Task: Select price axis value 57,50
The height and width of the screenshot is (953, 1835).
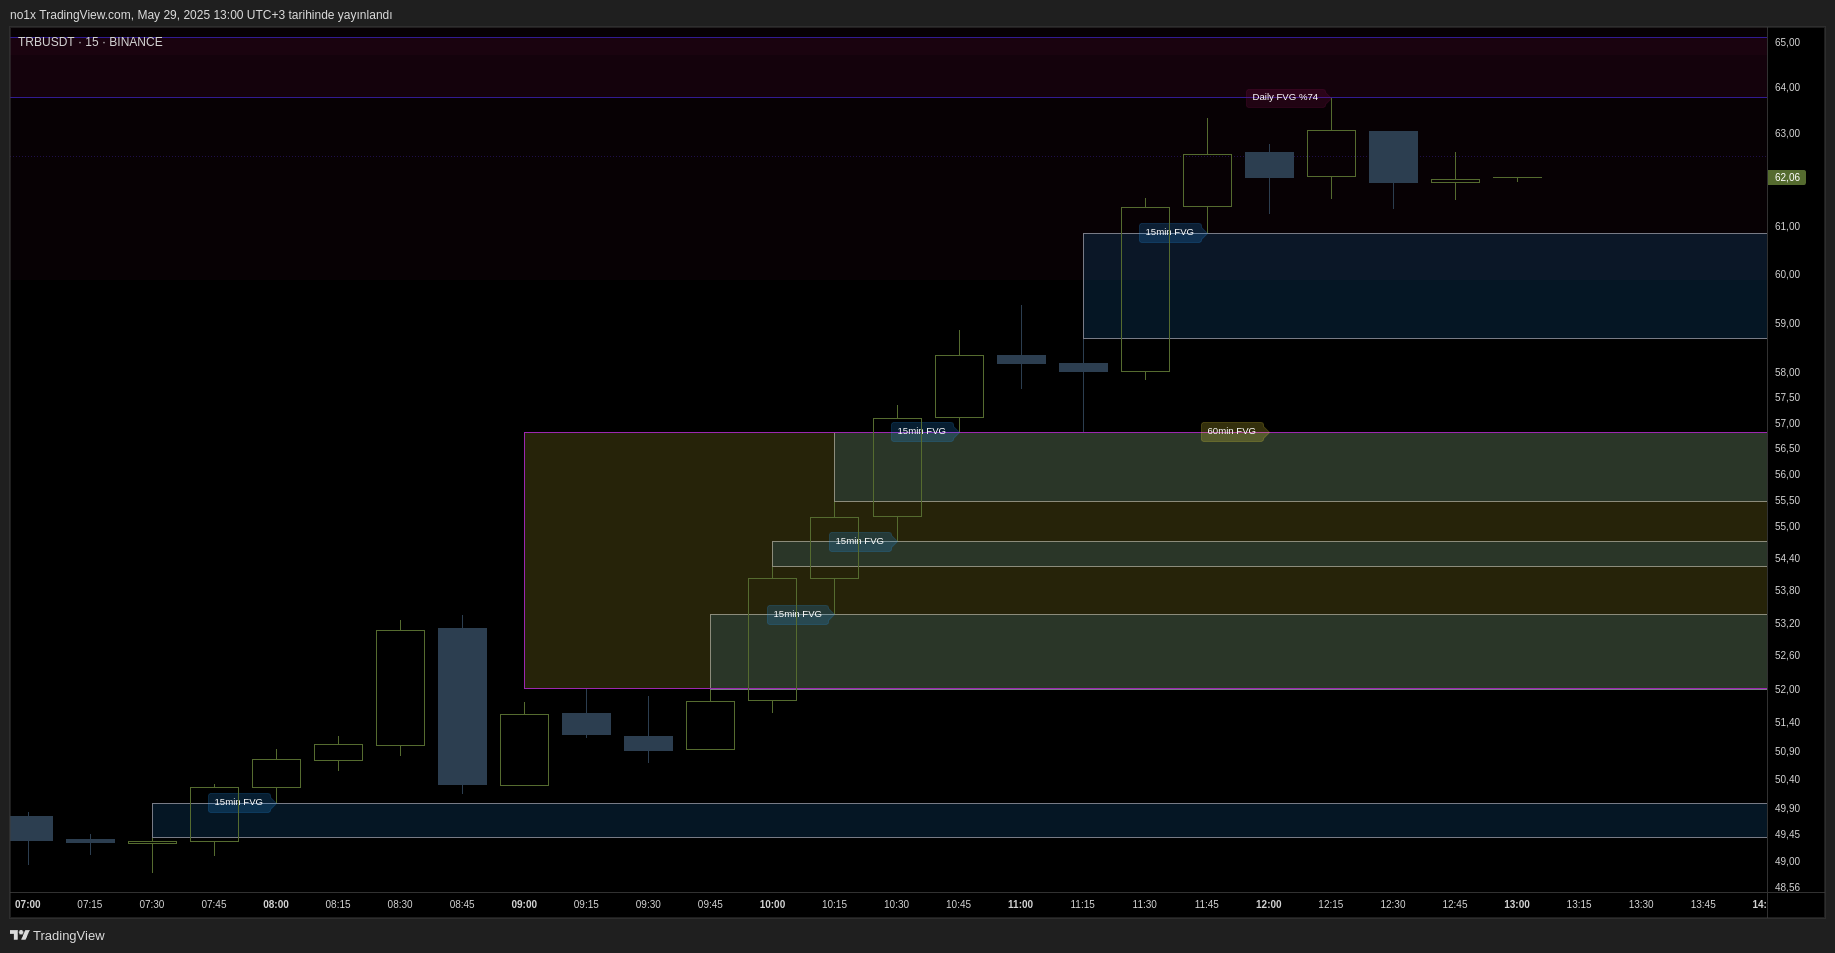Action: coord(1787,397)
